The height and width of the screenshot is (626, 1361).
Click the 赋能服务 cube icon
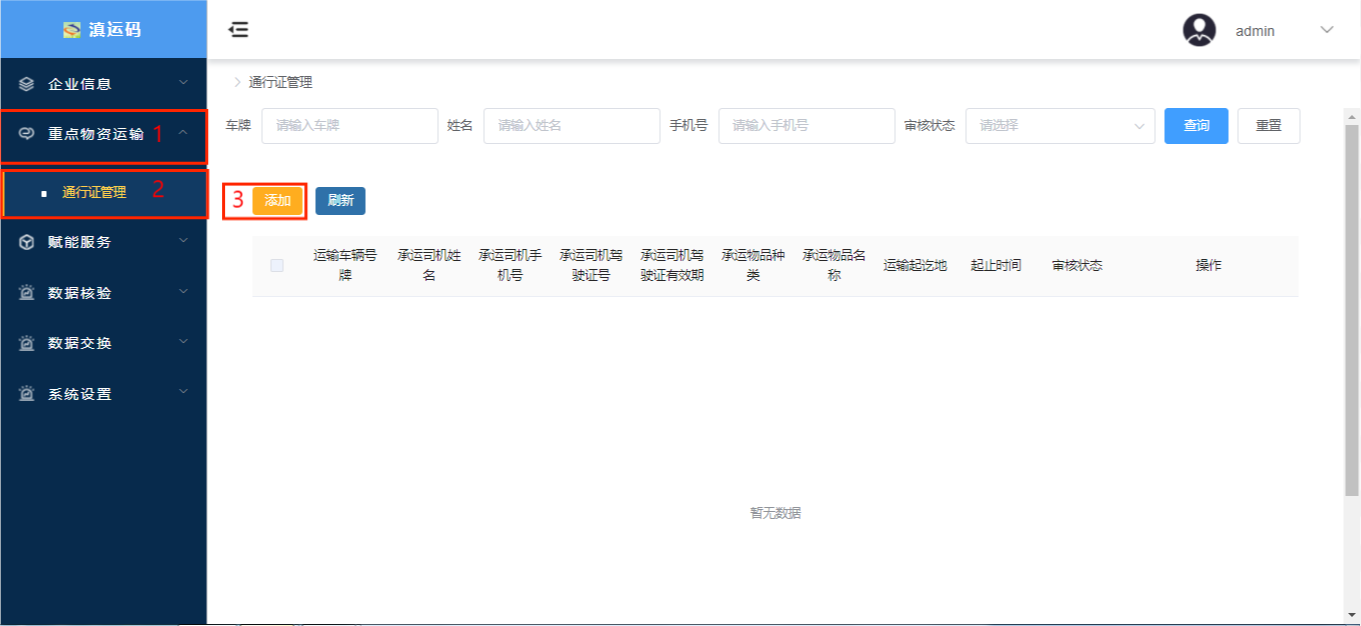(27, 242)
